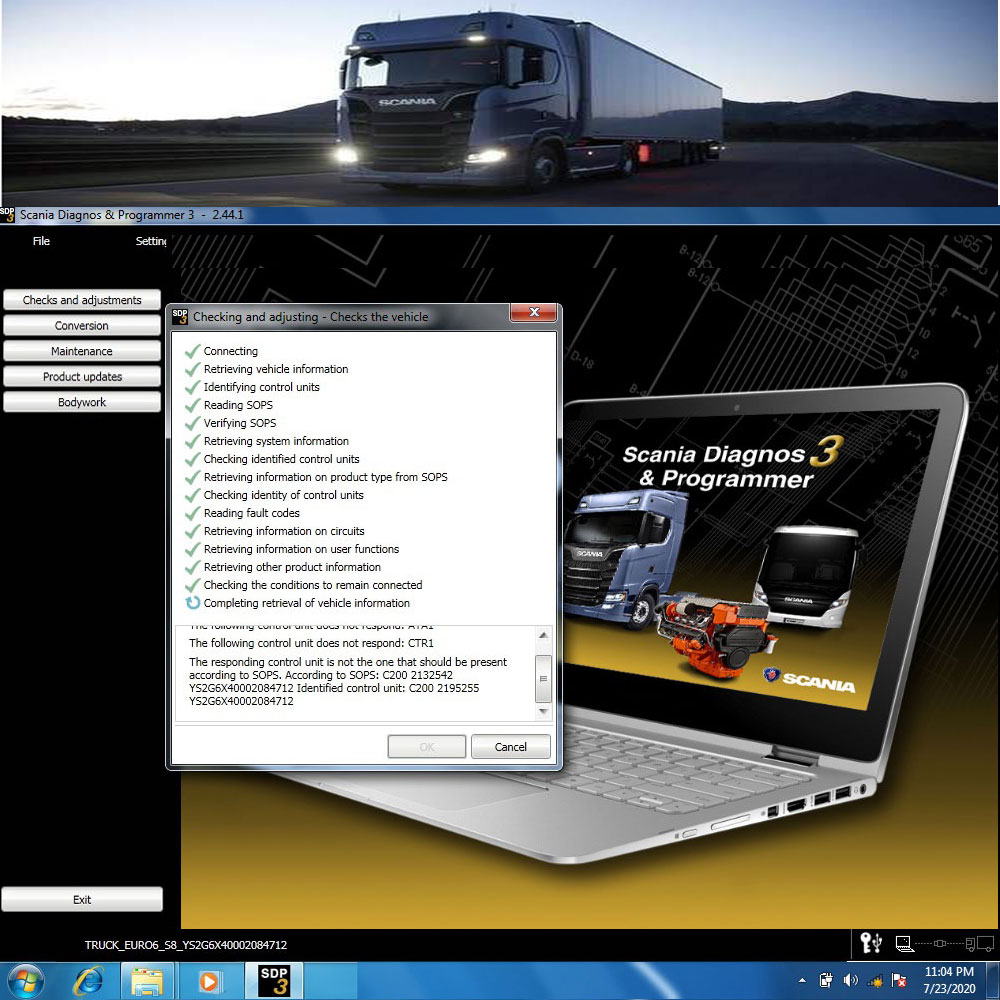Select the SDP3 application on the taskbar
The height and width of the screenshot is (1000, 1000).
pyautogui.click(x=274, y=981)
